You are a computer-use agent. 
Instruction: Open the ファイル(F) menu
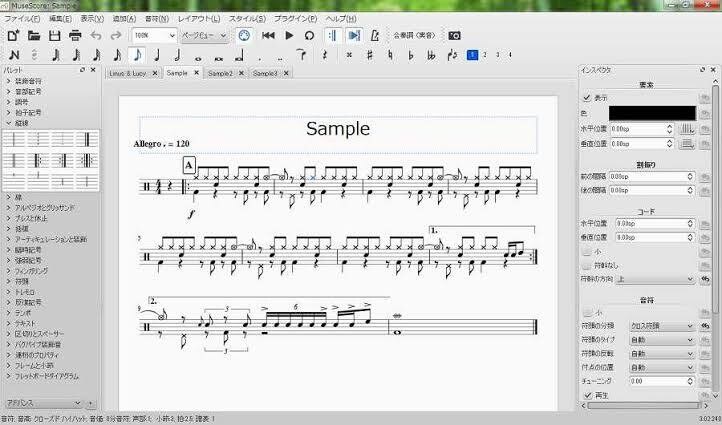click(x=22, y=19)
